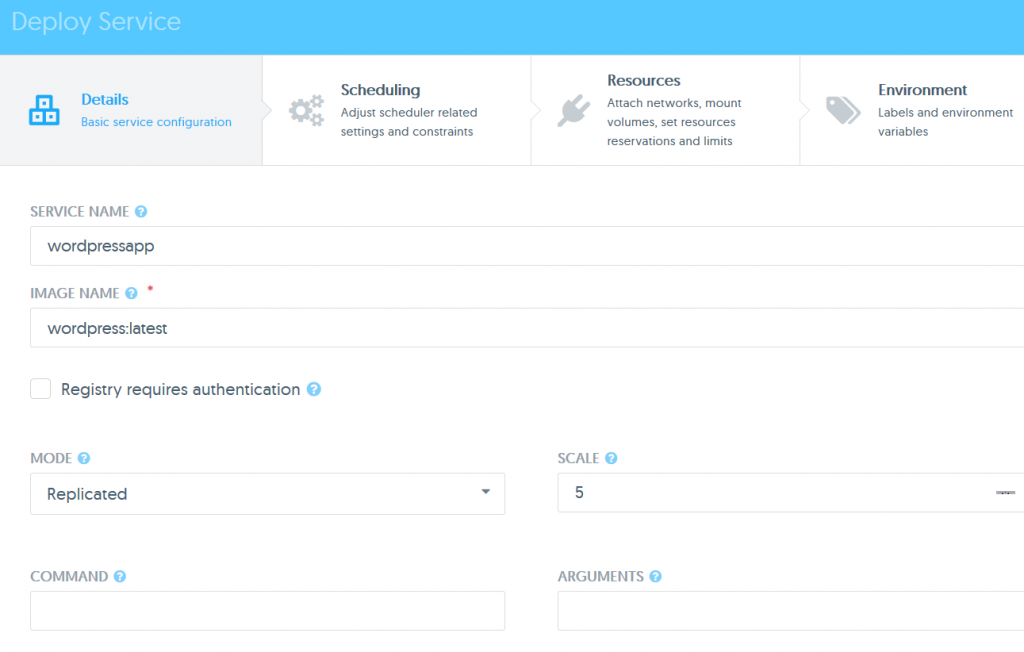
Task: Open the Mode help tooltip icon
Action: tap(84, 458)
